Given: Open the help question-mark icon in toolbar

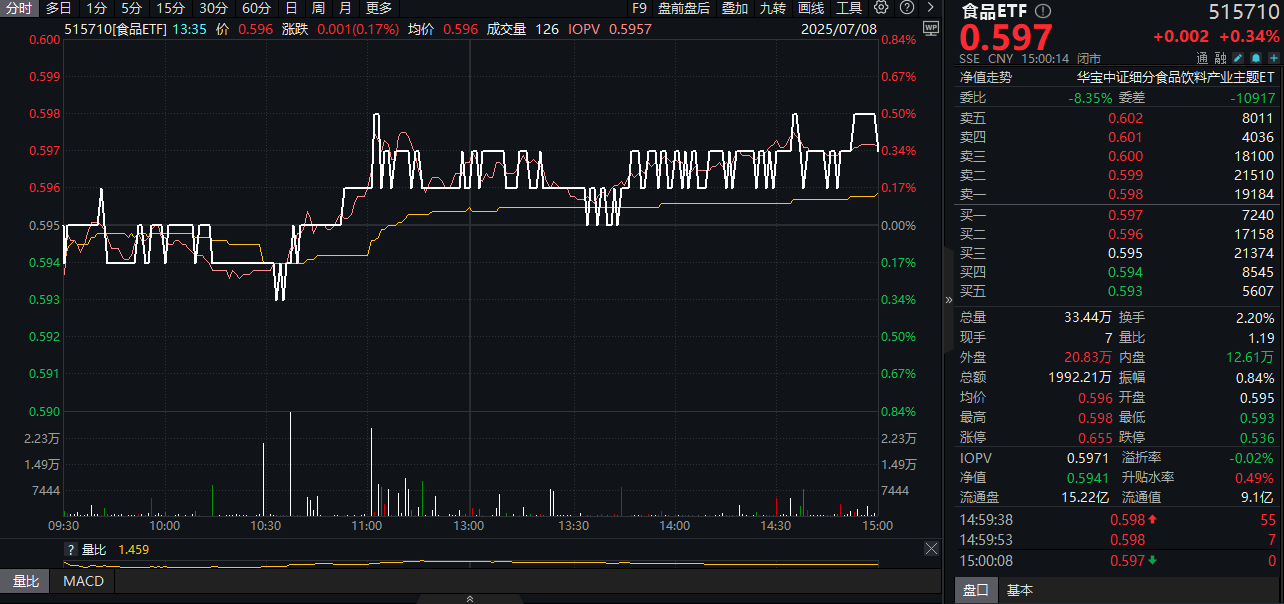Looking at the screenshot, I should point(906,9).
